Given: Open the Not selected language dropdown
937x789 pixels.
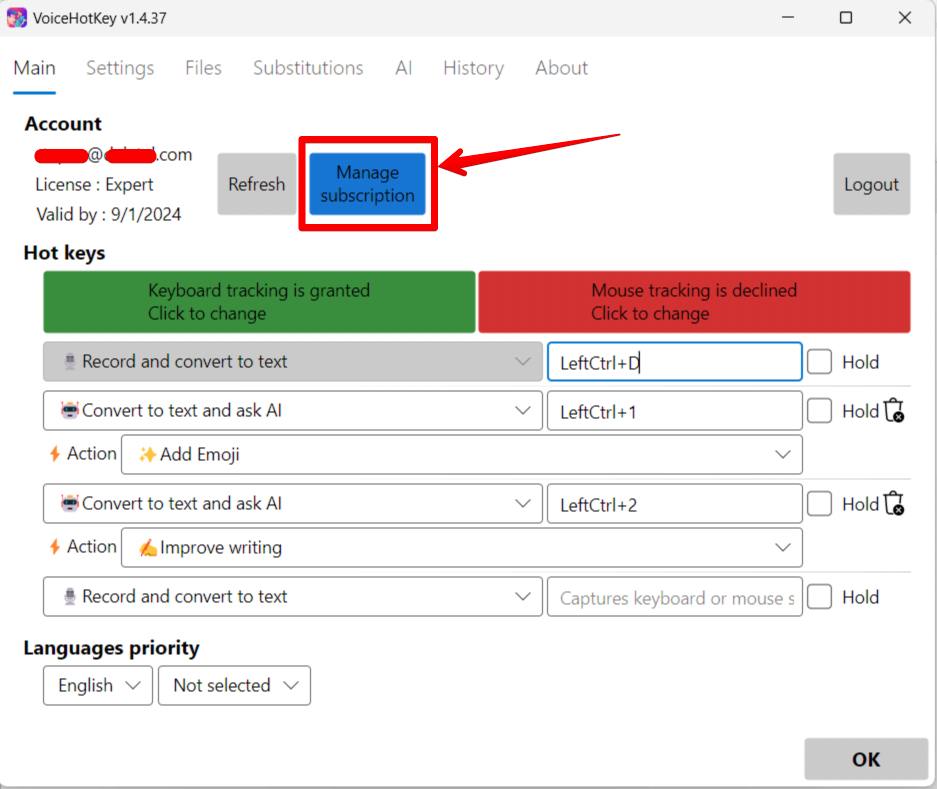Looking at the screenshot, I should click(234, 686).
